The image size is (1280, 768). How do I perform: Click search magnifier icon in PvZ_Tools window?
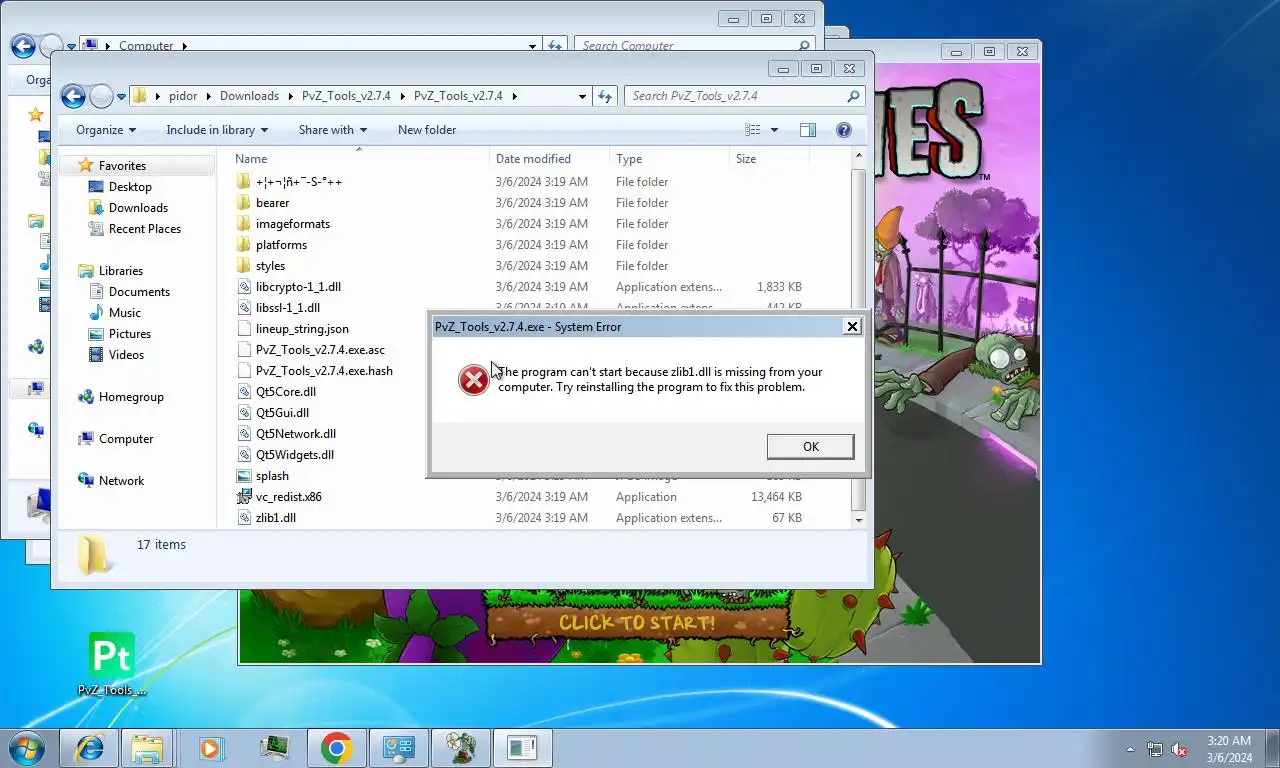853,96
